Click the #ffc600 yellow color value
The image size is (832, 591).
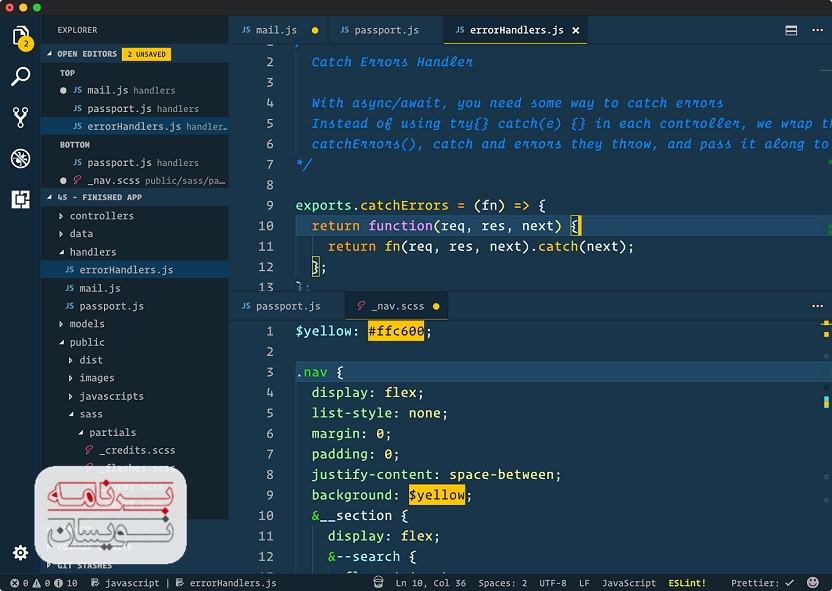(396, 331)
